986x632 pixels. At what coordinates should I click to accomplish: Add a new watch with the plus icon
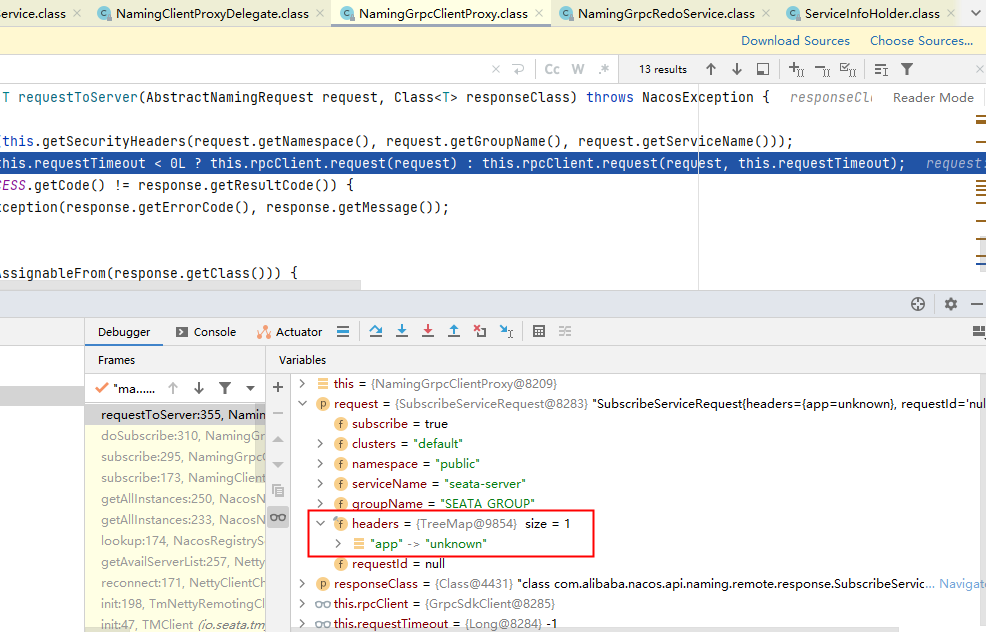tap(278, 387)
